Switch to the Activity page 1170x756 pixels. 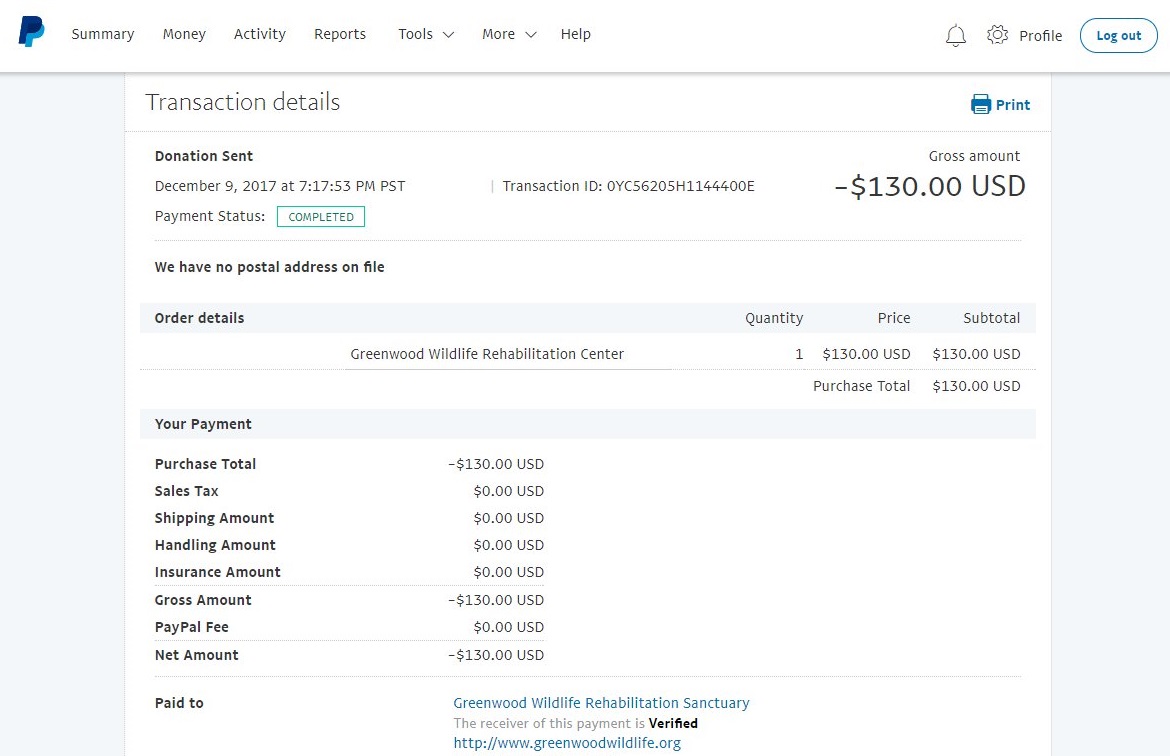pos(259,34)
